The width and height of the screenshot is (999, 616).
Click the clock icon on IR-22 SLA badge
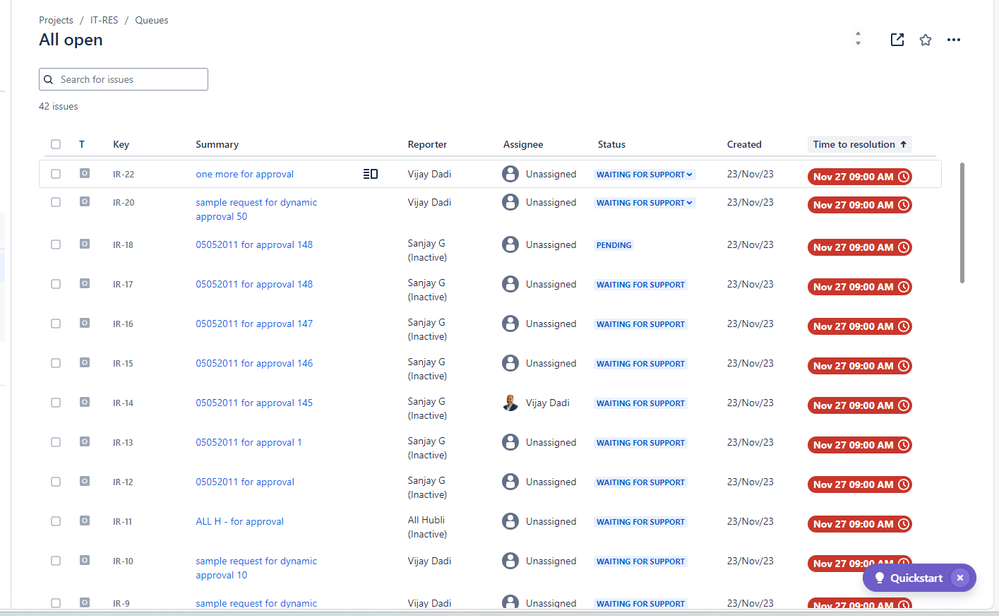[x=903, y=176]
